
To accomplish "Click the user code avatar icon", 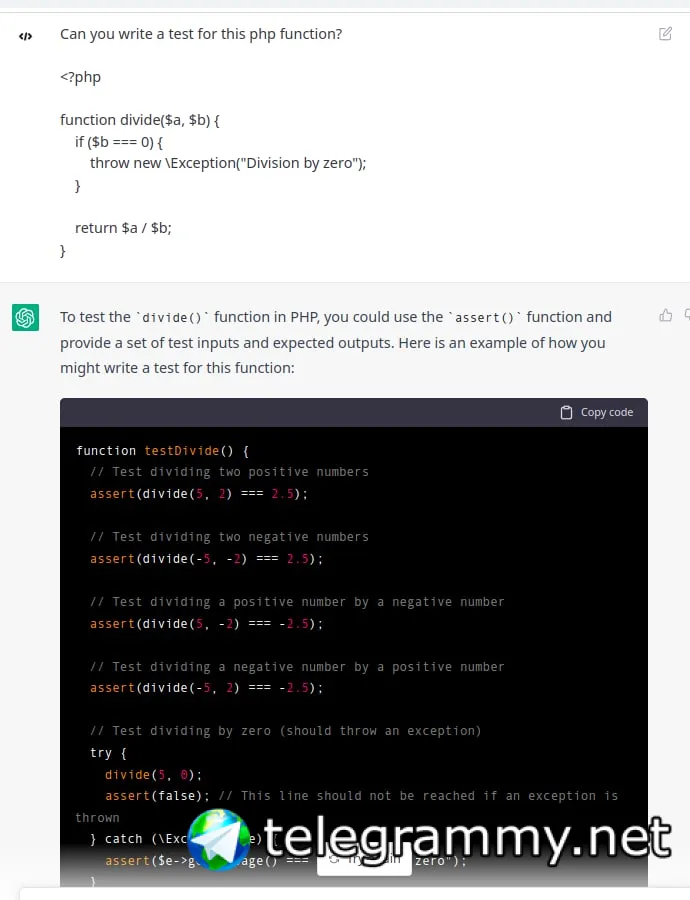I will coord(25,36).
